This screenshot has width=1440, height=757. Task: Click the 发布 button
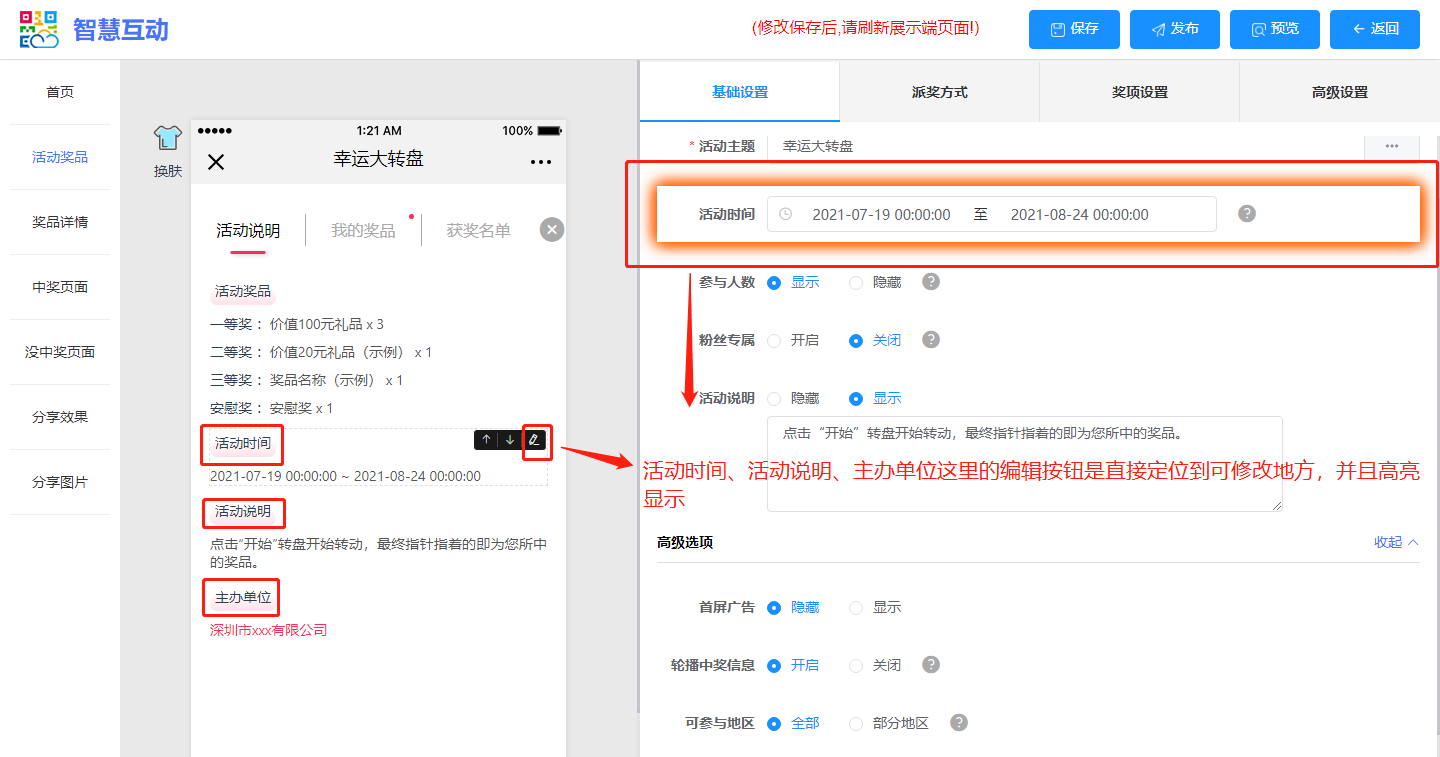[1174, 29]
